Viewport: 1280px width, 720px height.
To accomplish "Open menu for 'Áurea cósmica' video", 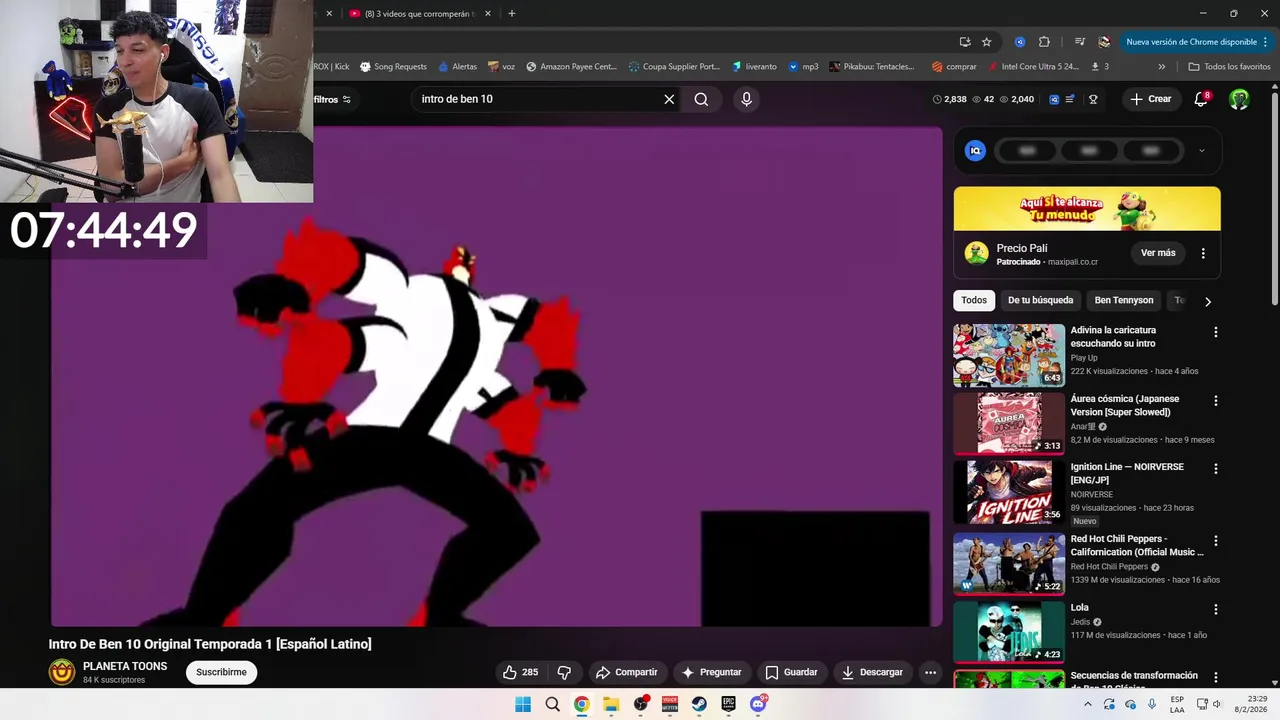I will click(1216, 401).
